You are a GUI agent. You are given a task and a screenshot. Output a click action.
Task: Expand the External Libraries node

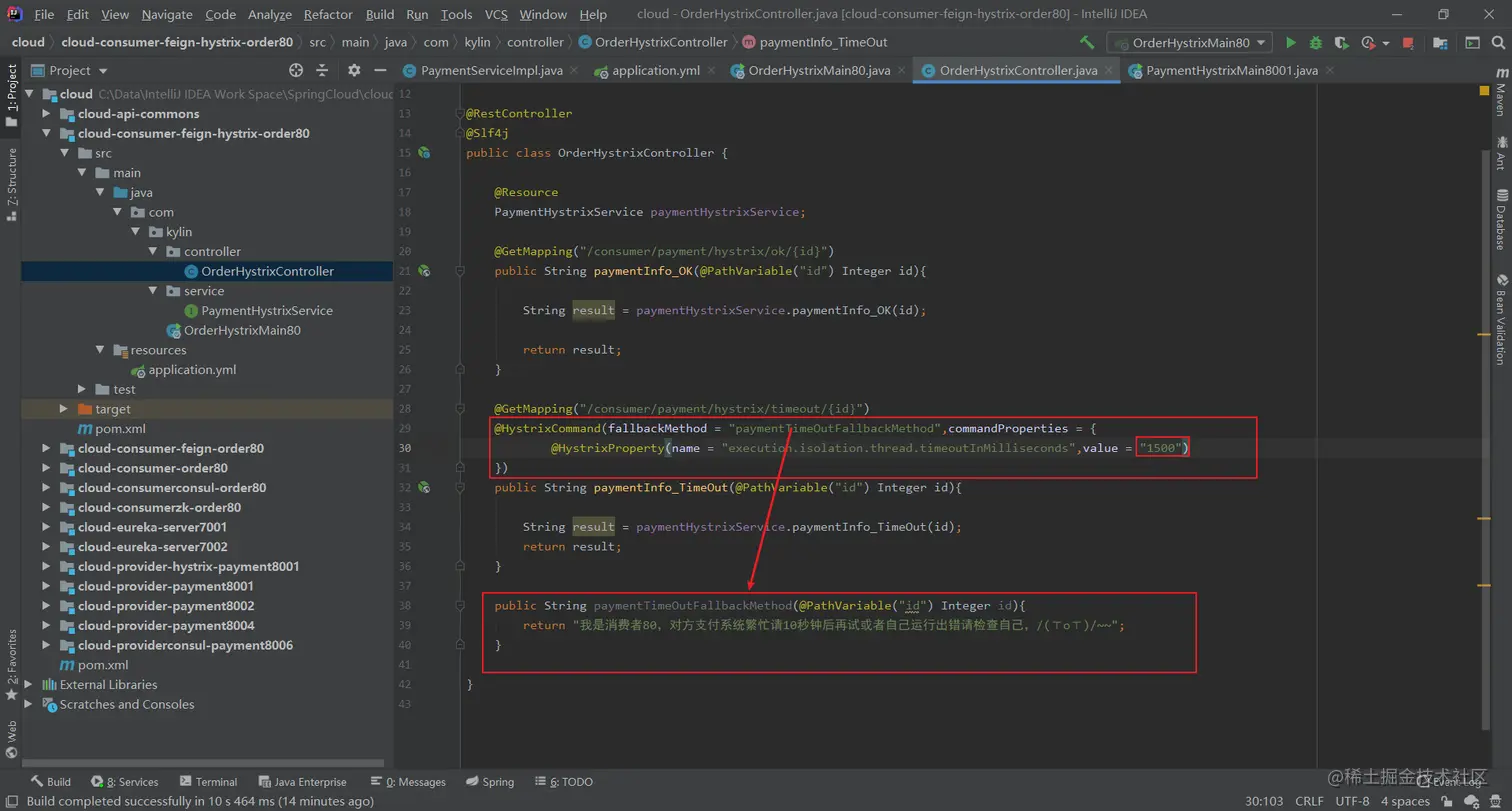[x=28, y=685]
